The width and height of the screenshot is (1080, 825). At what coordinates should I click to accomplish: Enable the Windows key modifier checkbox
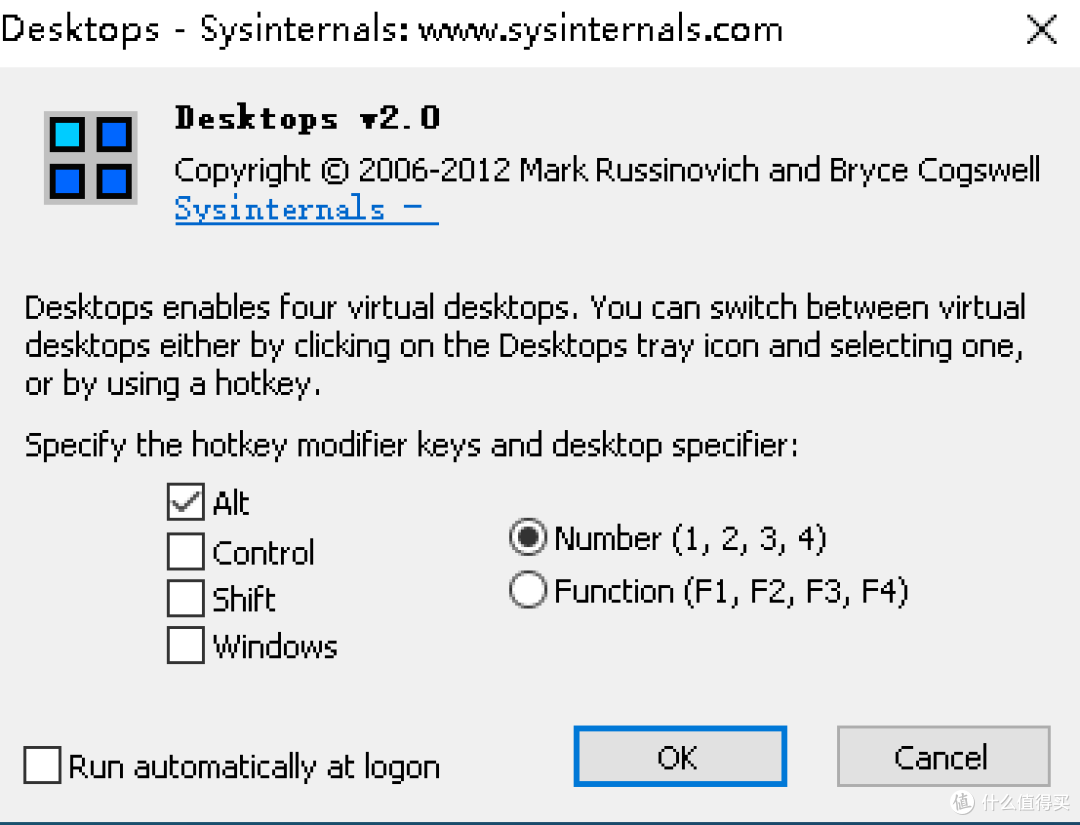(186, 646)
